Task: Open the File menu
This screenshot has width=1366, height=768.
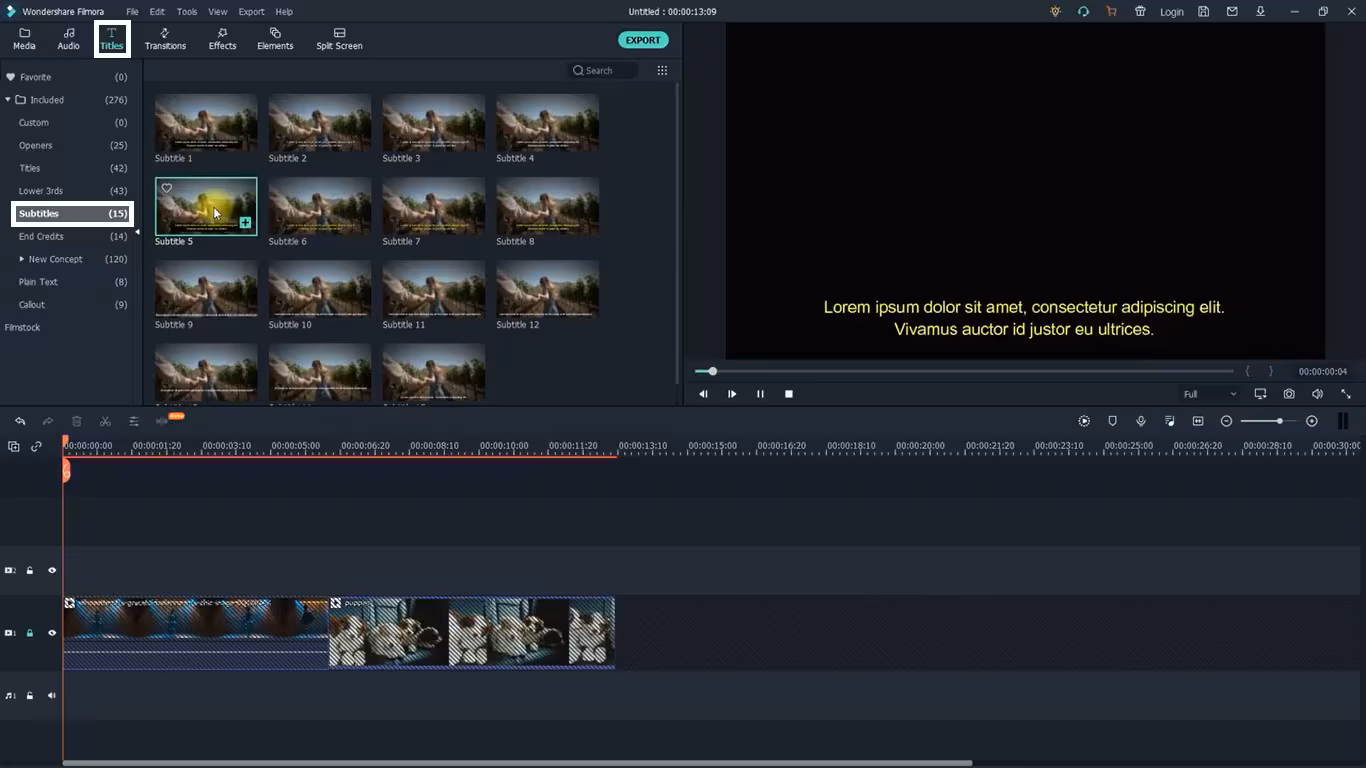Action: [132, 12]
